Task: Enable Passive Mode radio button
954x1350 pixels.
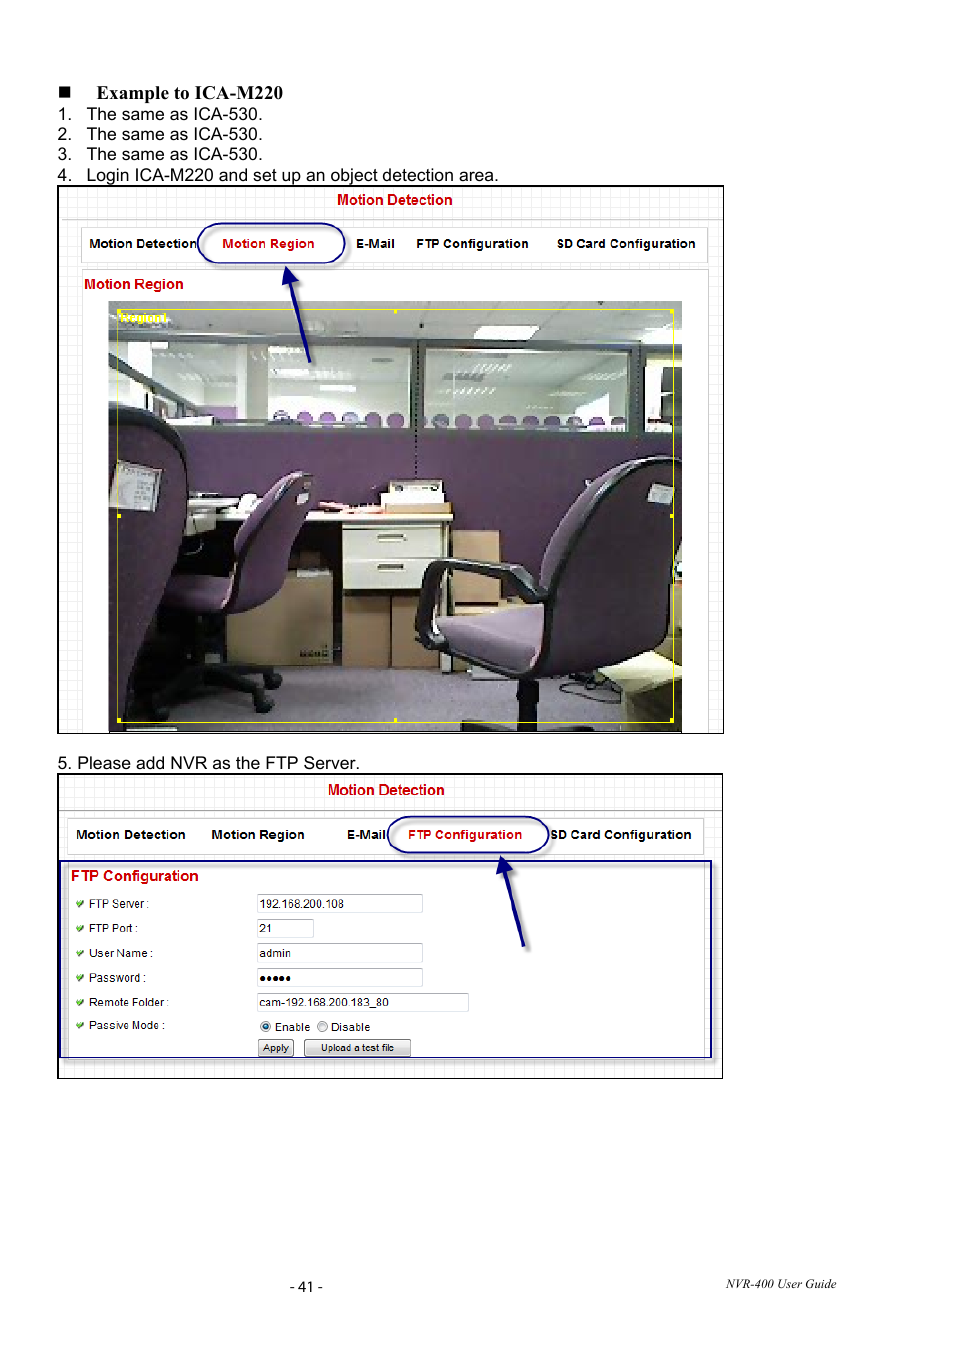Action: pyautogui.click(x=265, y=1027)
